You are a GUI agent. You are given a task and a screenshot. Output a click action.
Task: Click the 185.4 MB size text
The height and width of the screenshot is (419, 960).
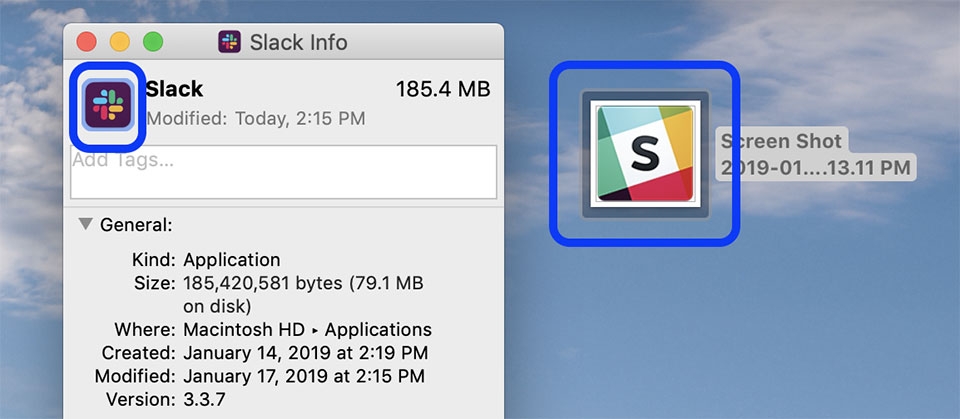coord(443,89)
